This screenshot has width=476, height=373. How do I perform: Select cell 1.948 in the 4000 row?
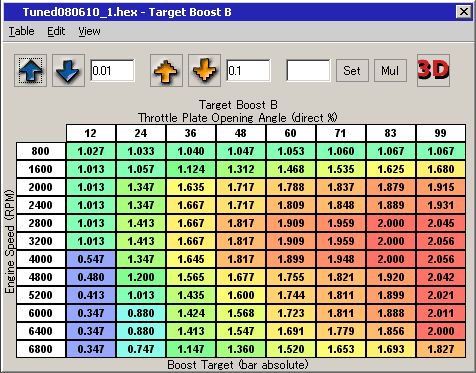[x=341, y=259]
